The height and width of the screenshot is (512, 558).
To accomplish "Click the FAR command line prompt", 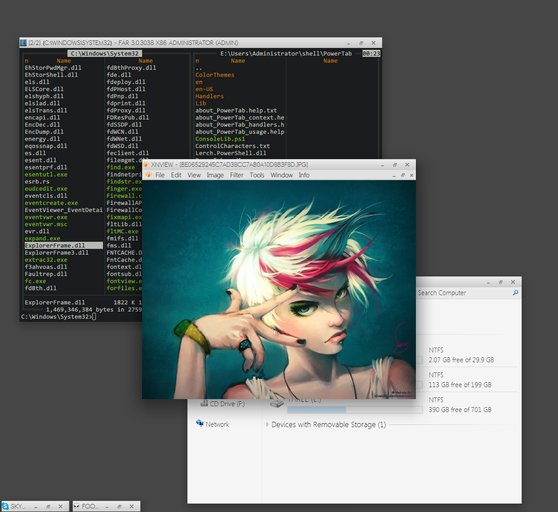I will [58, 317].
